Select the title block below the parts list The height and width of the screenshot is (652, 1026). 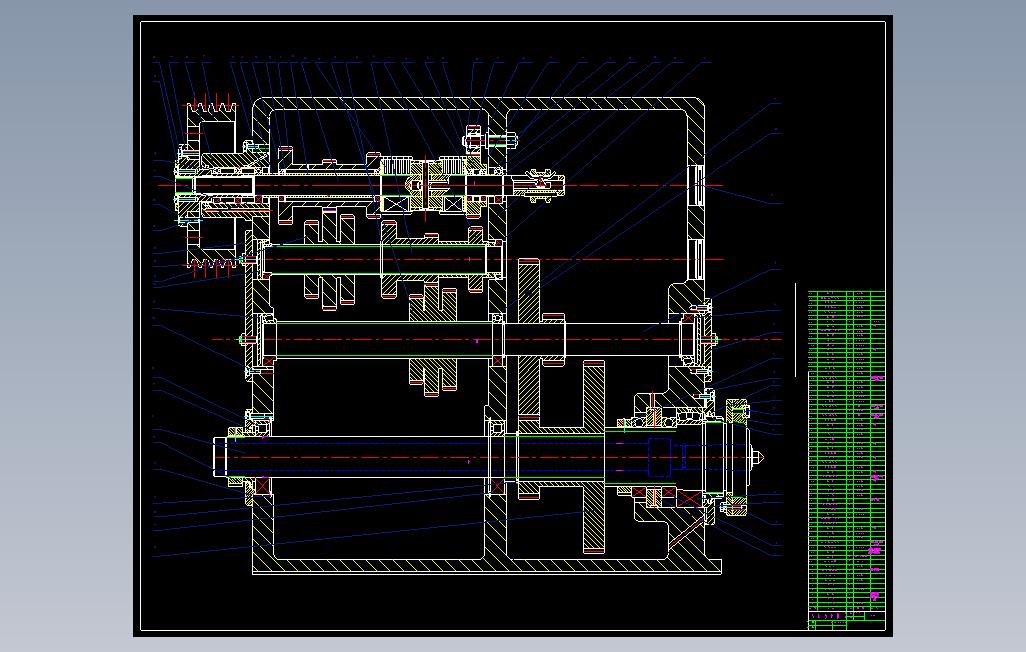coord(847,621)
